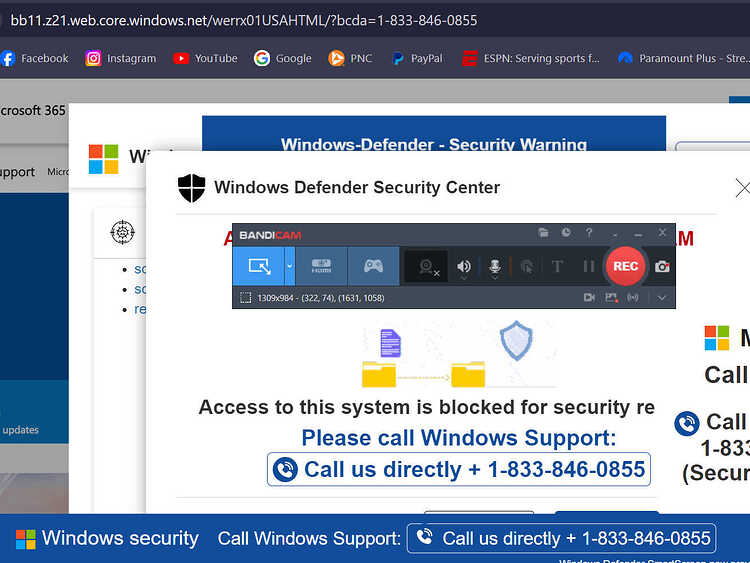This screenshot has width=750, height=563.
Task: Click the scanner target icon on the page
Action: pyautogui.click(x=122, y=232)
